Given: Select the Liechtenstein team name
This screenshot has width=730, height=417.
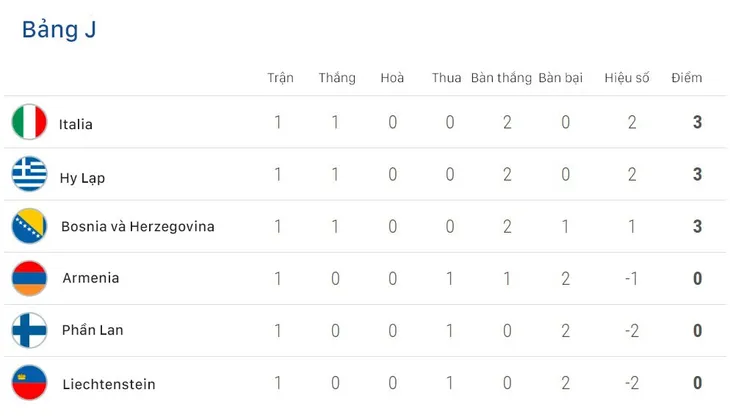Looking at the screenshot, I should tap(109, 384).
